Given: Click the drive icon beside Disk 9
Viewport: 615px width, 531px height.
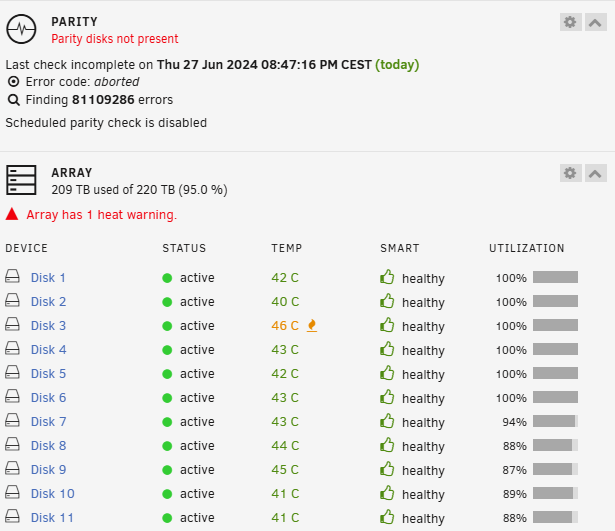Looking at the screenshot, I should (13, 468).
